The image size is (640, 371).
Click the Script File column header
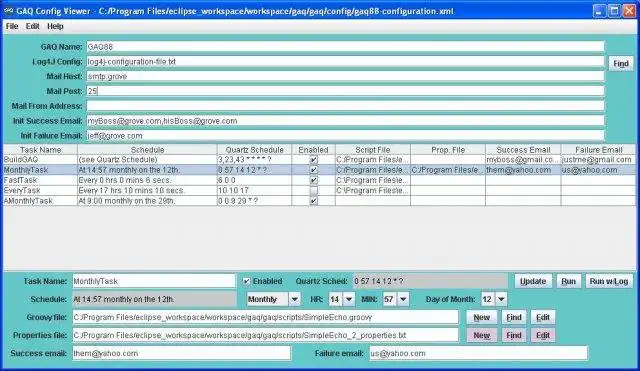pyautogui.click(x=373, y=150)
